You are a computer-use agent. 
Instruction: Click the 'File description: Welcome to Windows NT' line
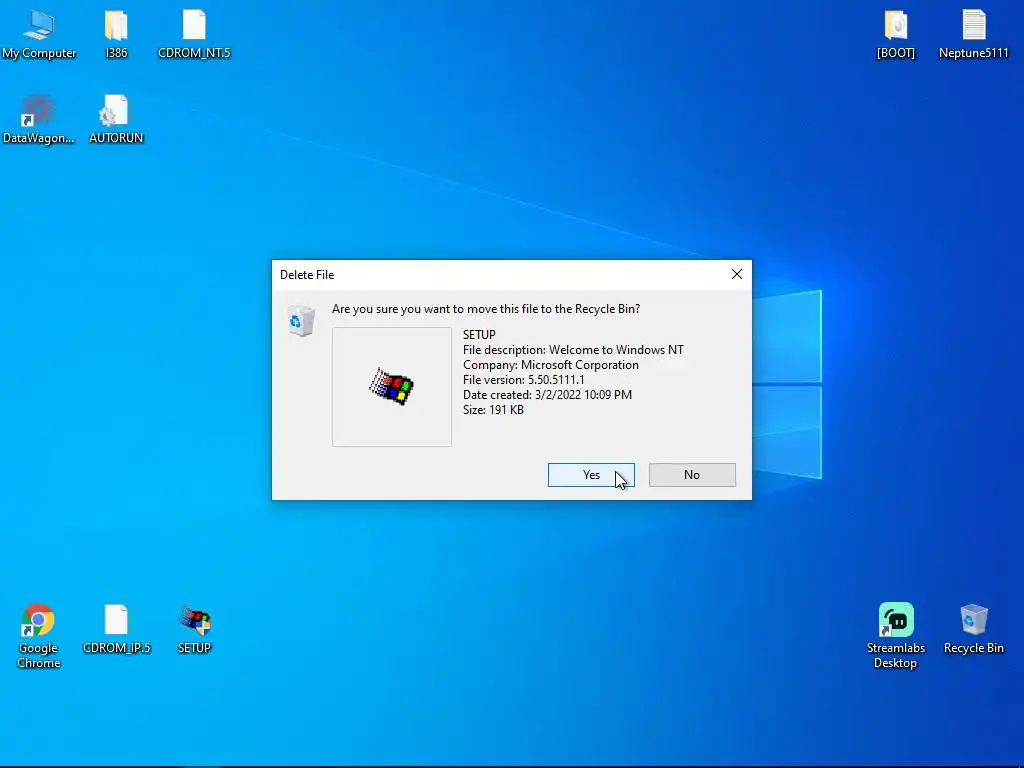pyautogui.click(x=573, y=349)
